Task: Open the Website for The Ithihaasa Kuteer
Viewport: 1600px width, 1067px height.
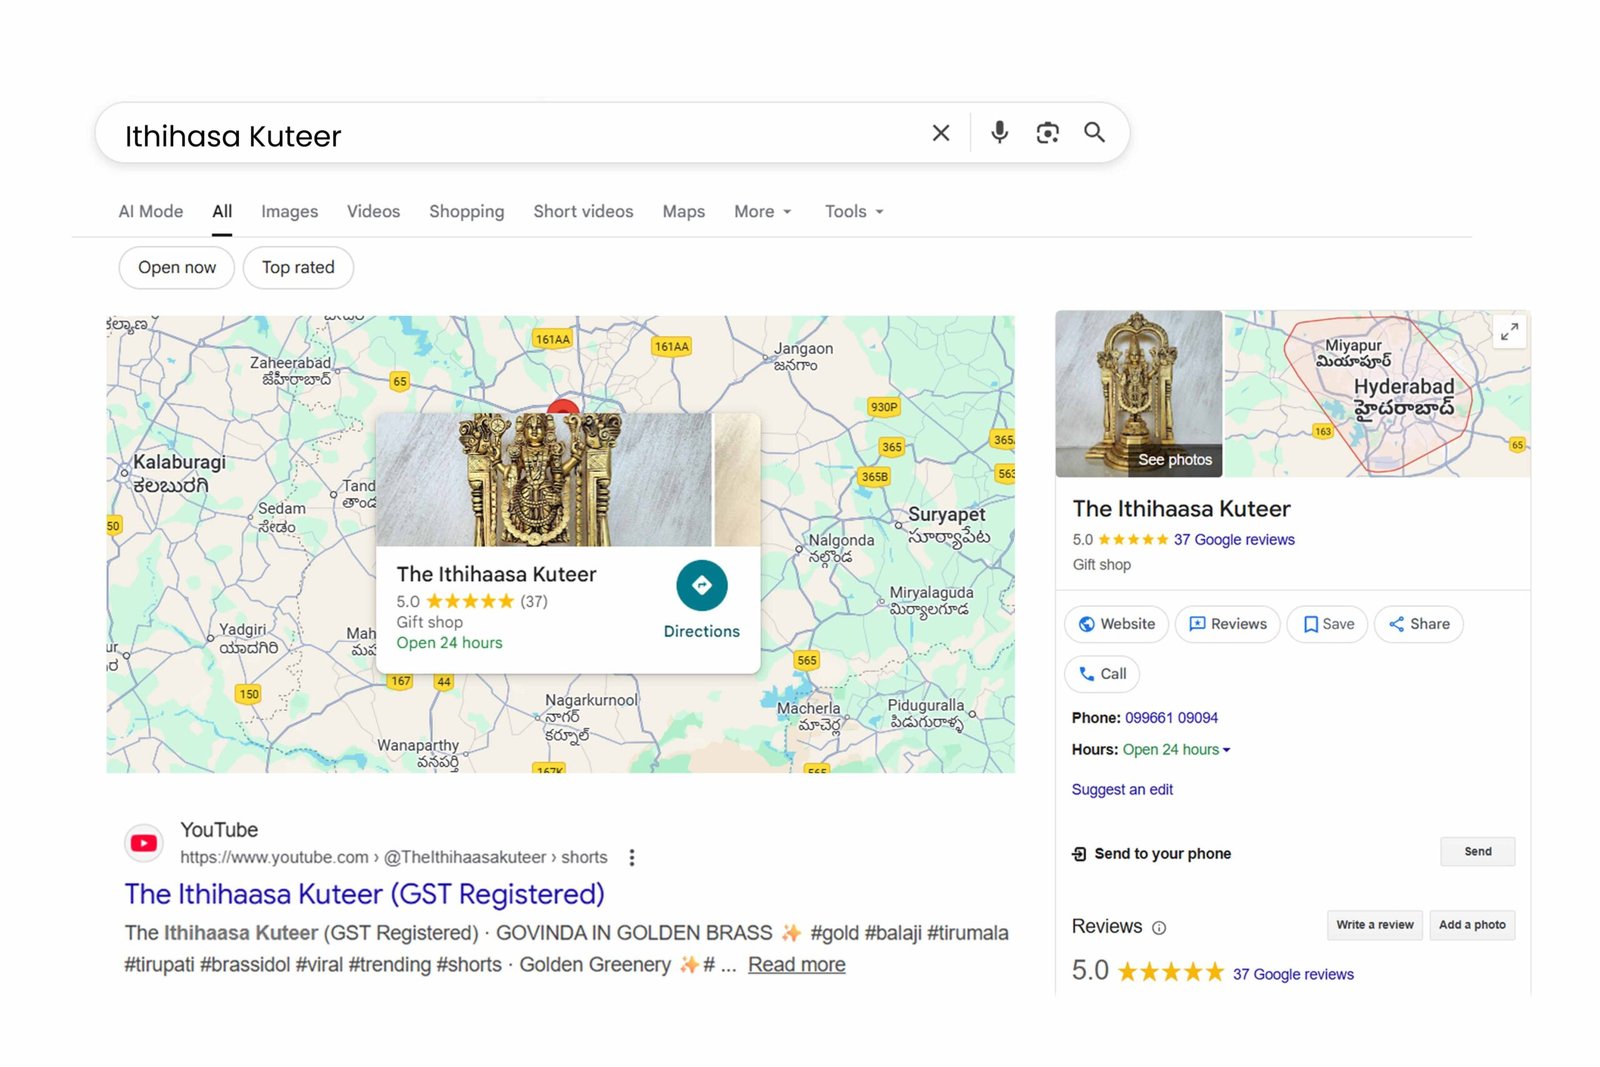Action: pos(1116,624)
